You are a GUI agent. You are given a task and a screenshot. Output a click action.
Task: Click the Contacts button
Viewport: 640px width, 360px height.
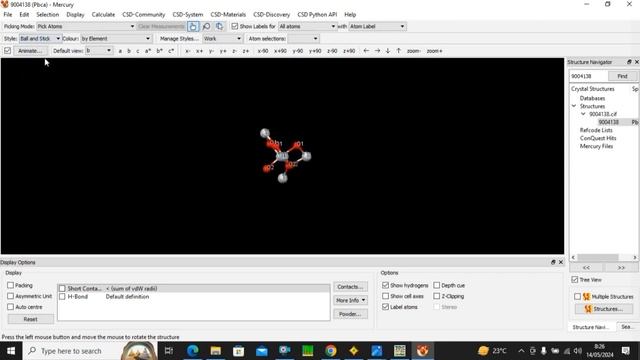tap(350, 287)
